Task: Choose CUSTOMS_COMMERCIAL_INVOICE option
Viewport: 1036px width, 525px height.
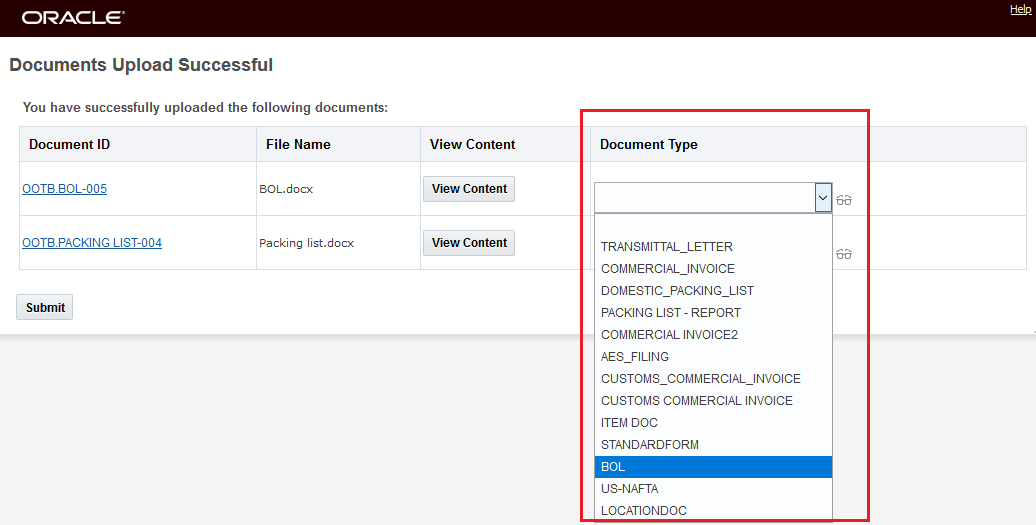Action: click(x=700, y=379)
